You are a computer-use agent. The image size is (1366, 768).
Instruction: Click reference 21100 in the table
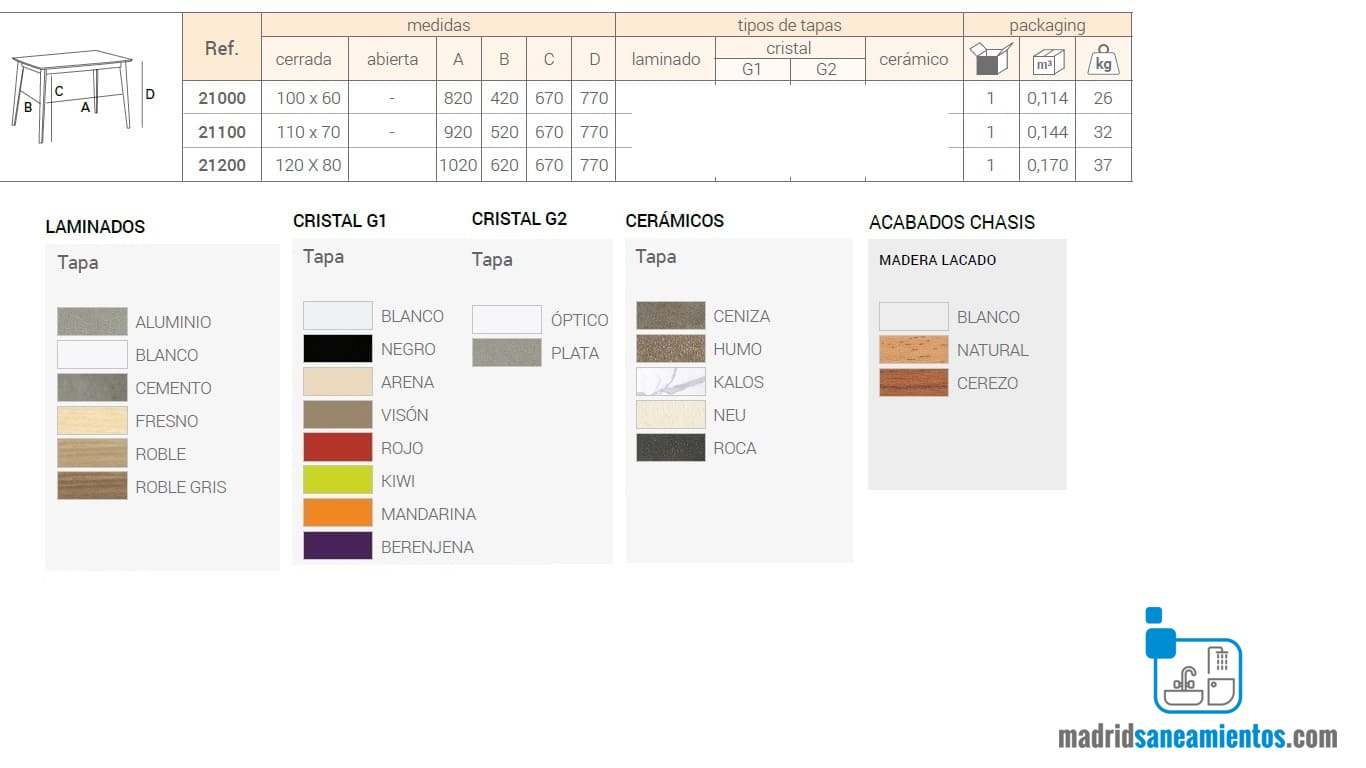point(222,132)
